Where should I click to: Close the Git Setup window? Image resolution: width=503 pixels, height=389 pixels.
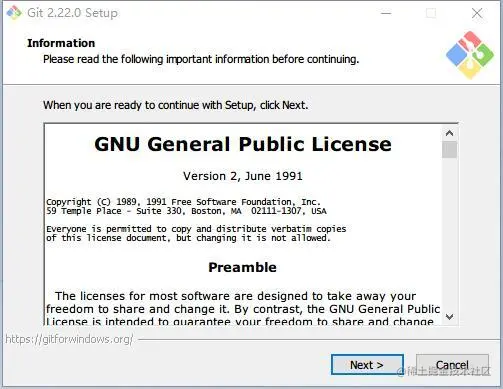click(477, 13)
